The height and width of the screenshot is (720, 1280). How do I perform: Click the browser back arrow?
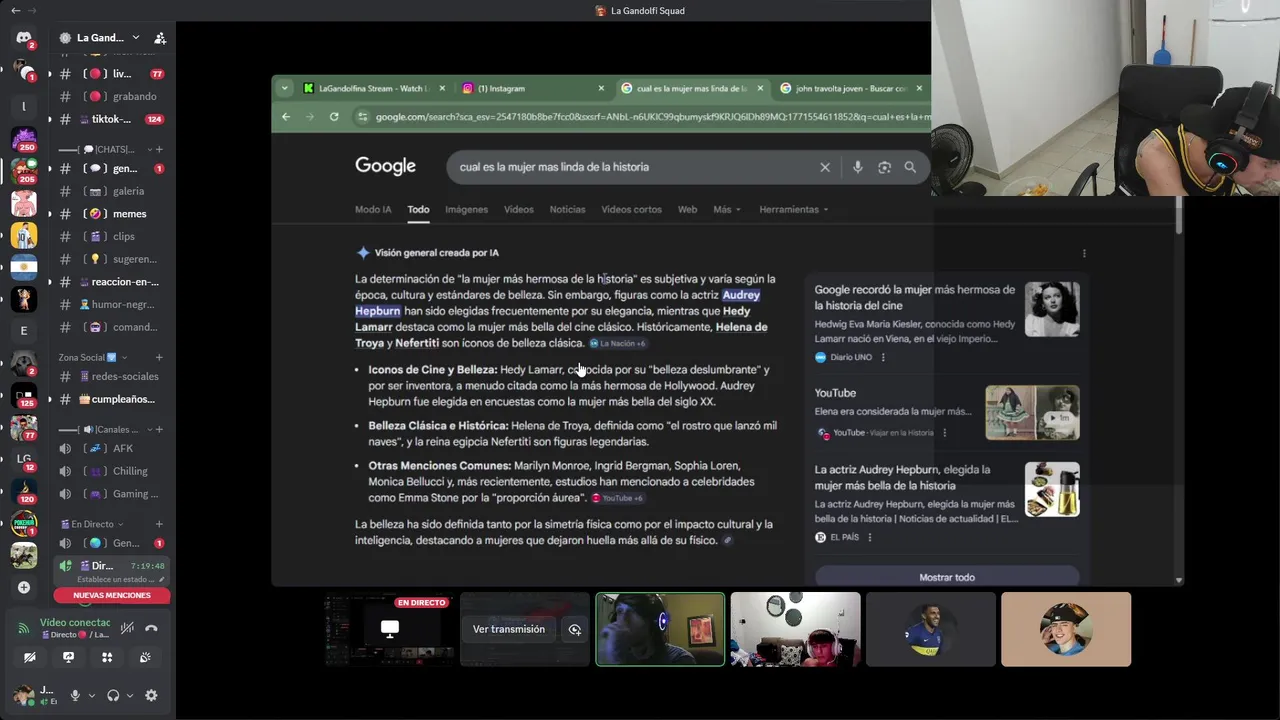coord(286,117)
